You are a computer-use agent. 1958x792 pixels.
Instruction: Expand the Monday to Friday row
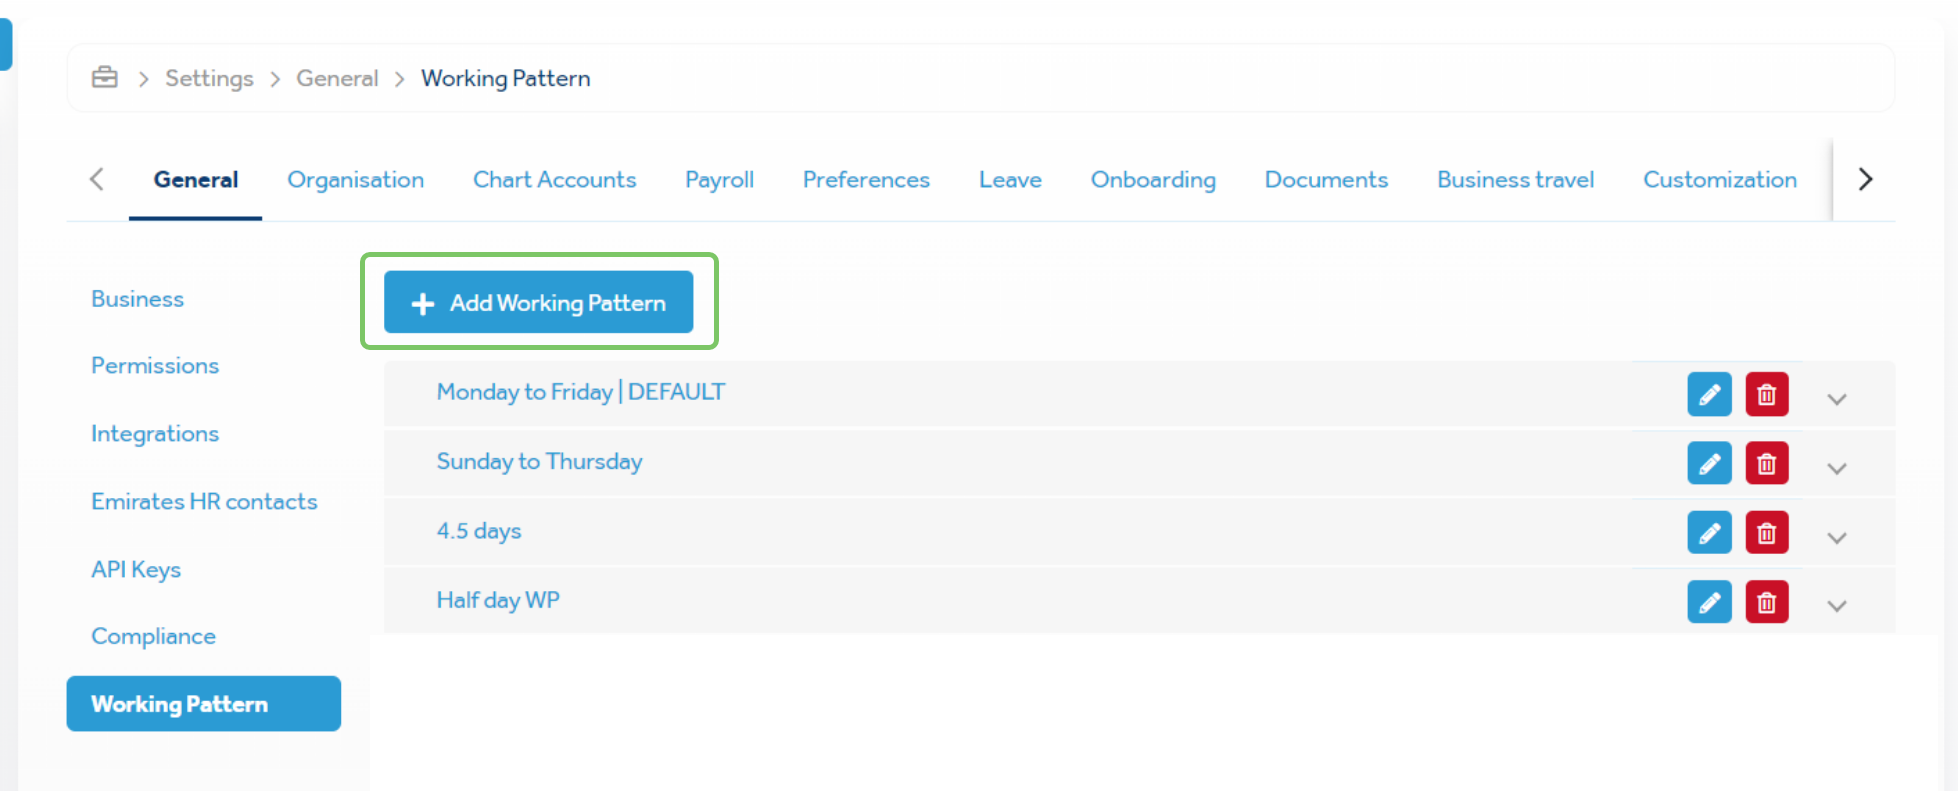[x=1836, y=399]
